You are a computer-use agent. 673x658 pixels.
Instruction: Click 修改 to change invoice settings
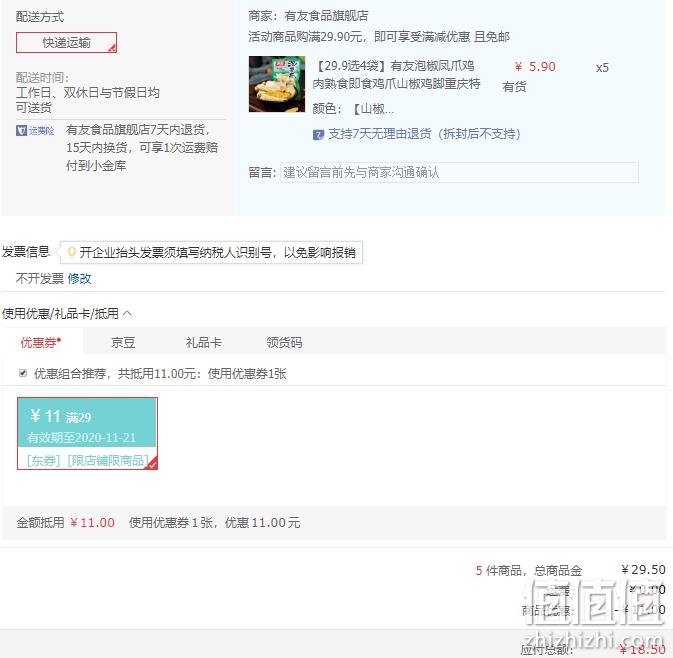pyautogui.click(x=79, y=279)
